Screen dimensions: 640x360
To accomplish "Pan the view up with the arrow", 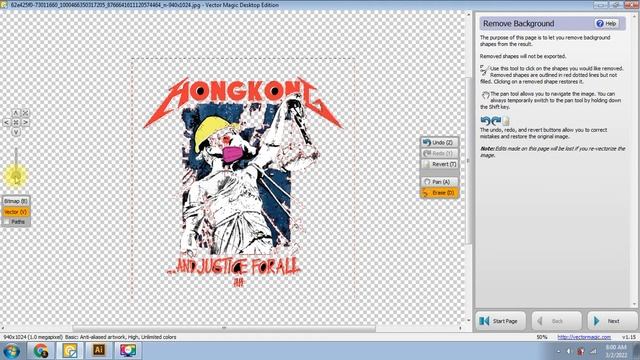I will click(16, 113).
